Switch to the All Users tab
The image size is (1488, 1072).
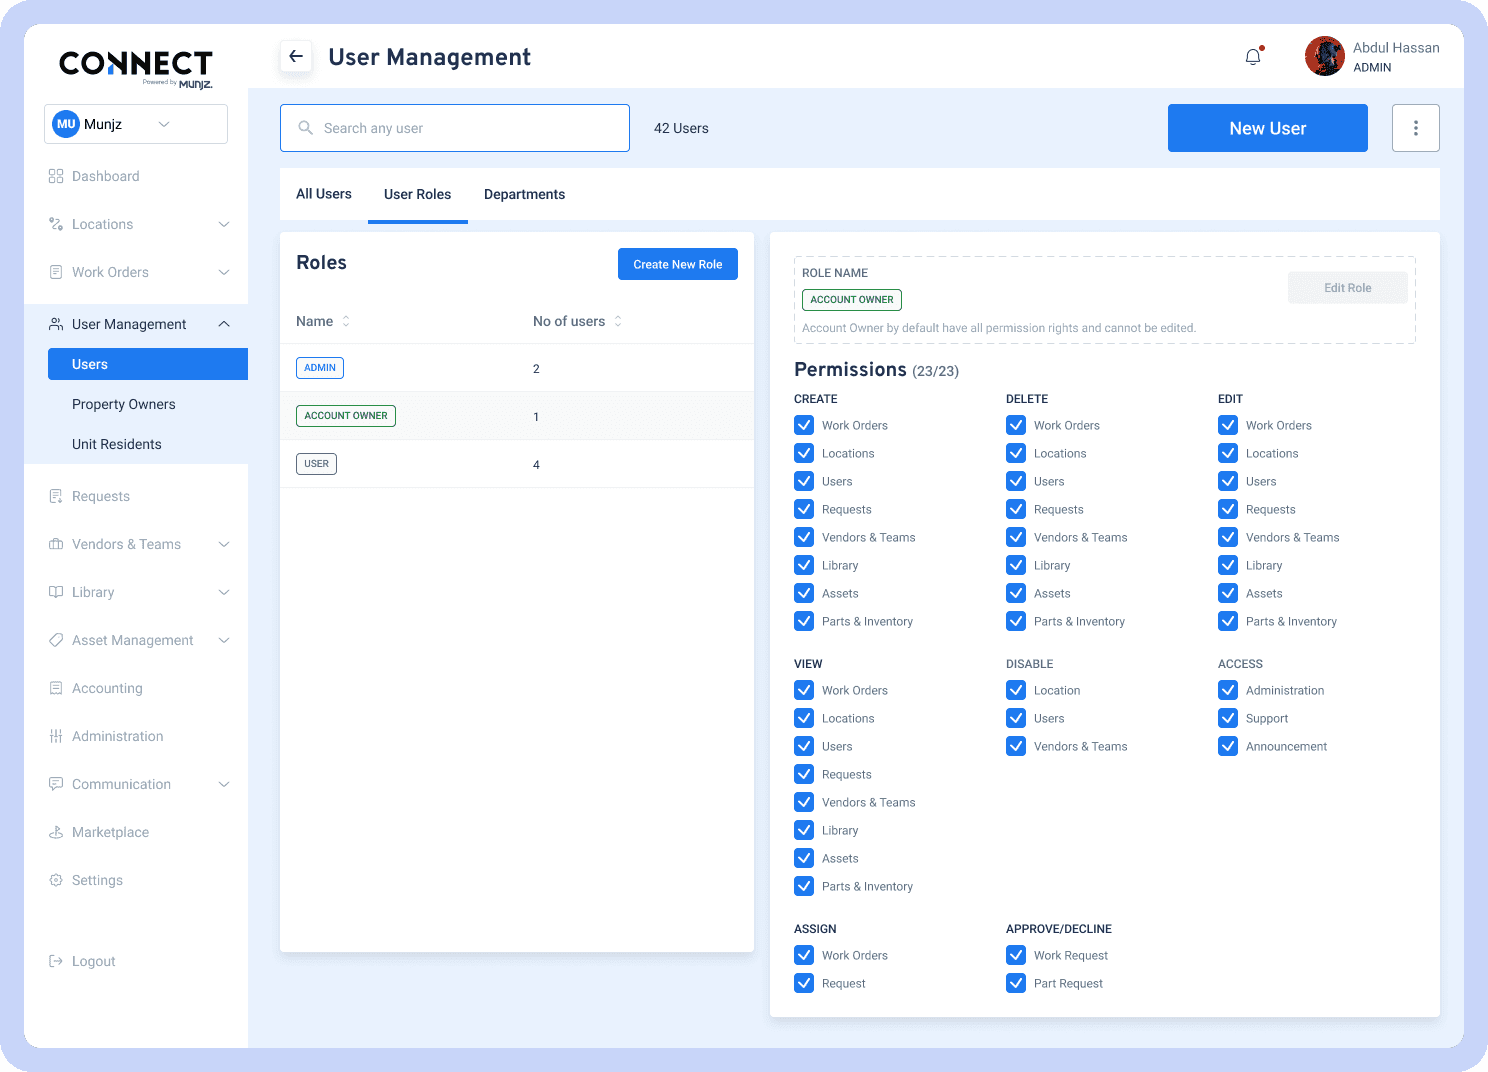pos(324,194)
